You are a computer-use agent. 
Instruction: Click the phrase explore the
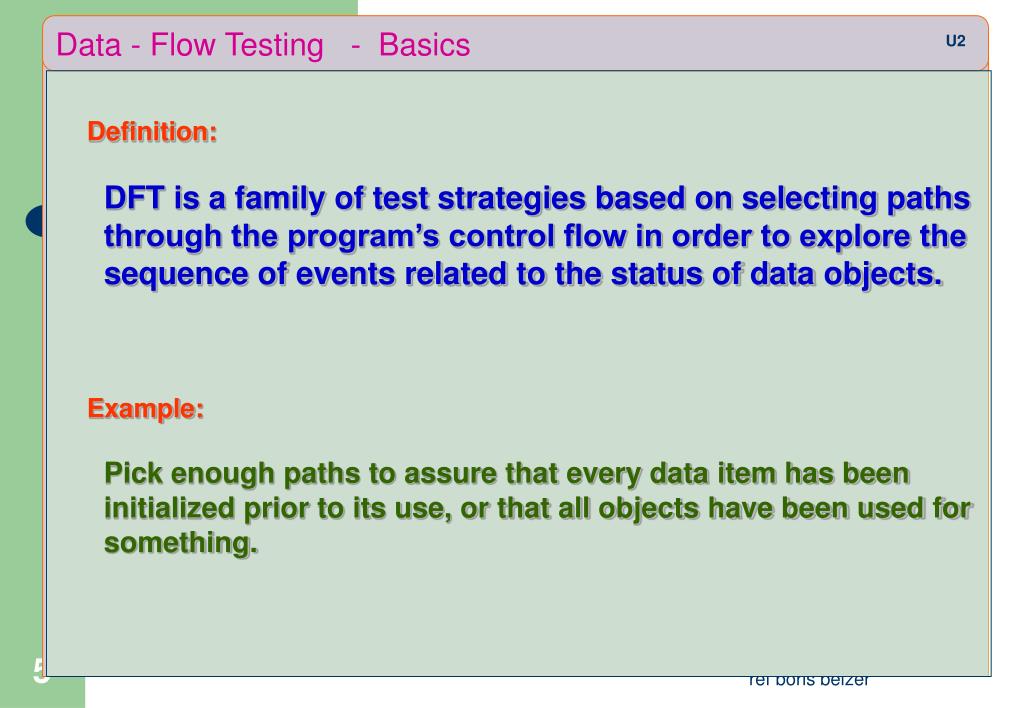(x=883, y=237)
